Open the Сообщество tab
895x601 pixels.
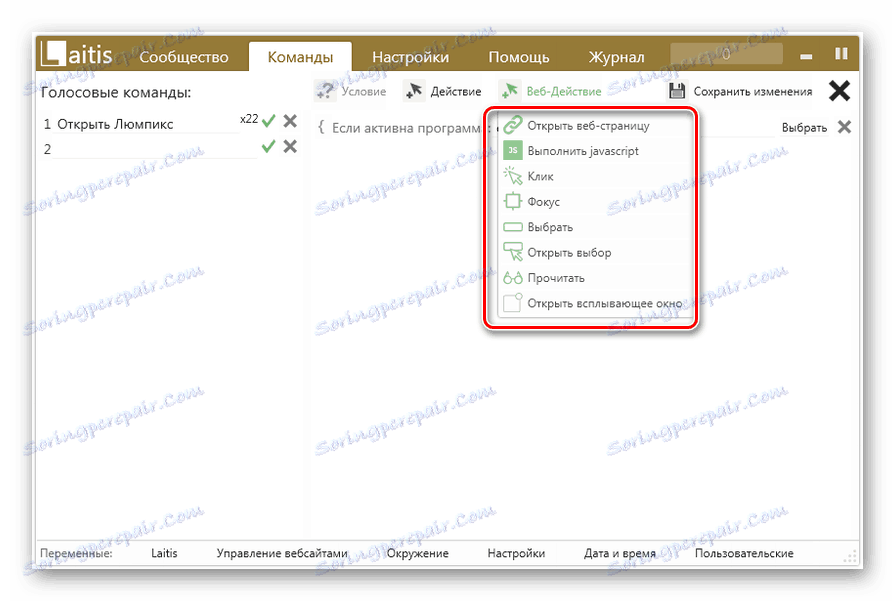point(184,57)
